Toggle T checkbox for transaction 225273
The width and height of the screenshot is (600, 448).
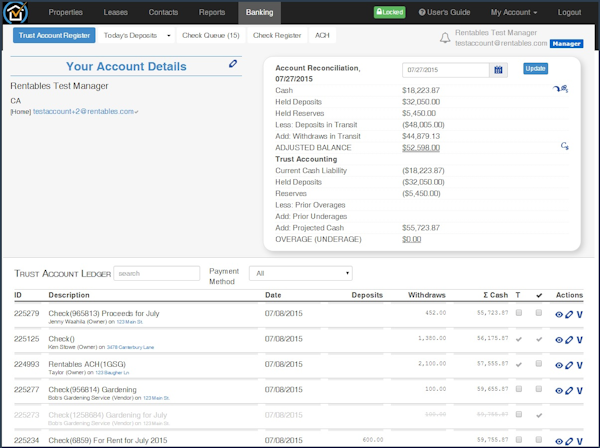click(519, 414)
